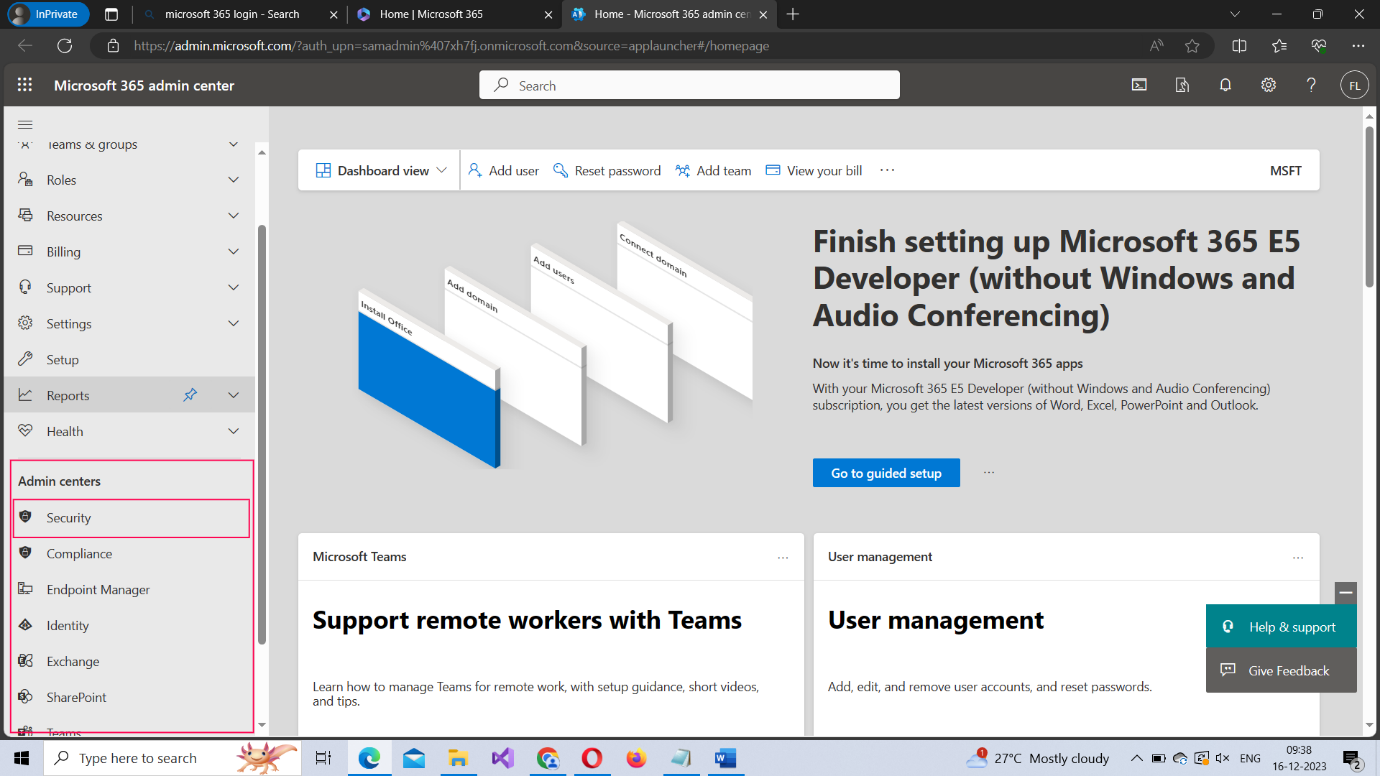Collapse the navigation menu with the hamburger icon
The height and width of the screenshot is (776, 1380).
tap(25, 124)
